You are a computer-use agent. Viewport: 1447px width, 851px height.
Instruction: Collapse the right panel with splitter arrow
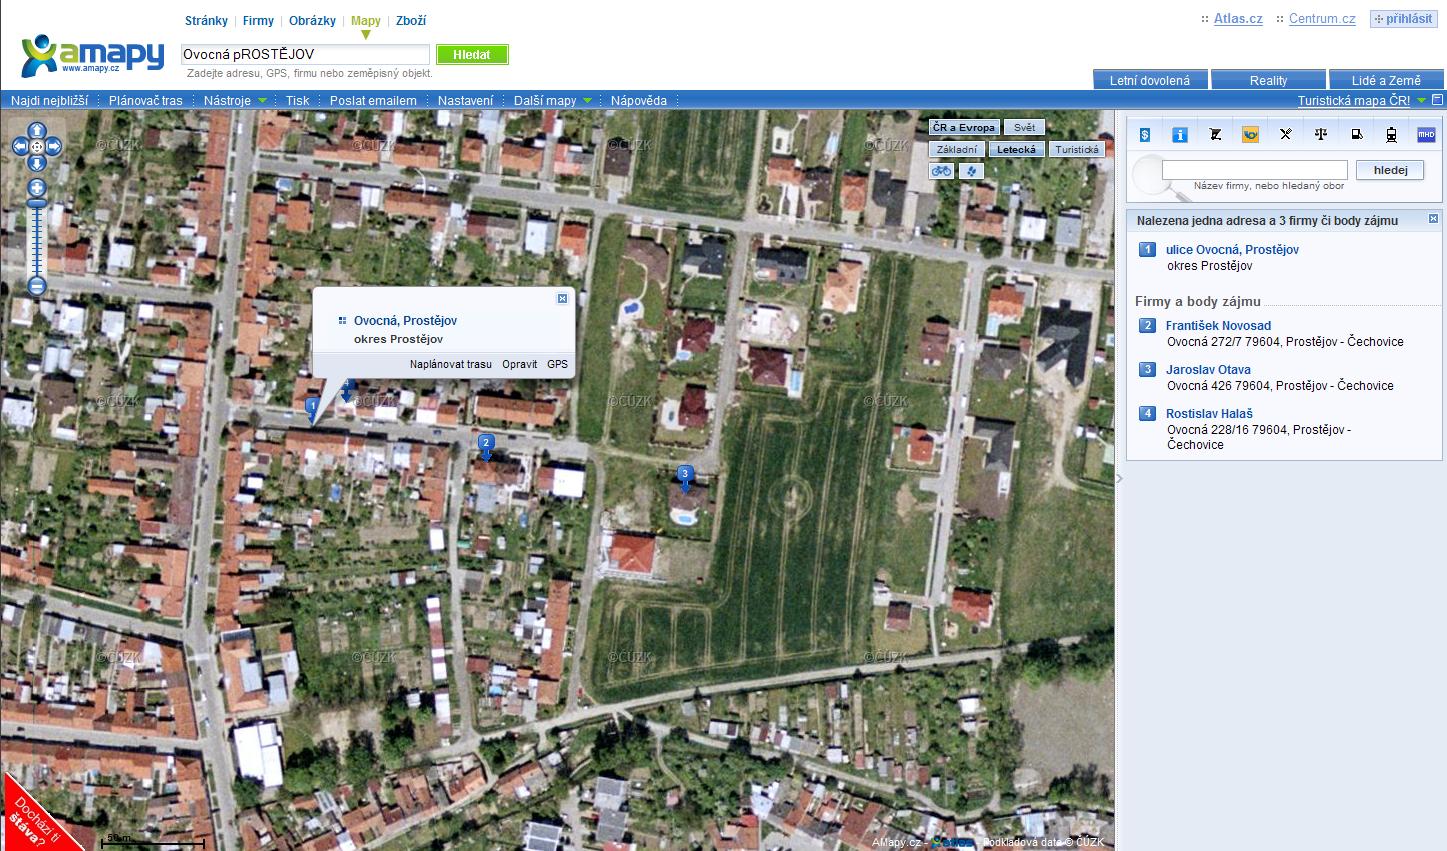click(x=1120, y=479)
